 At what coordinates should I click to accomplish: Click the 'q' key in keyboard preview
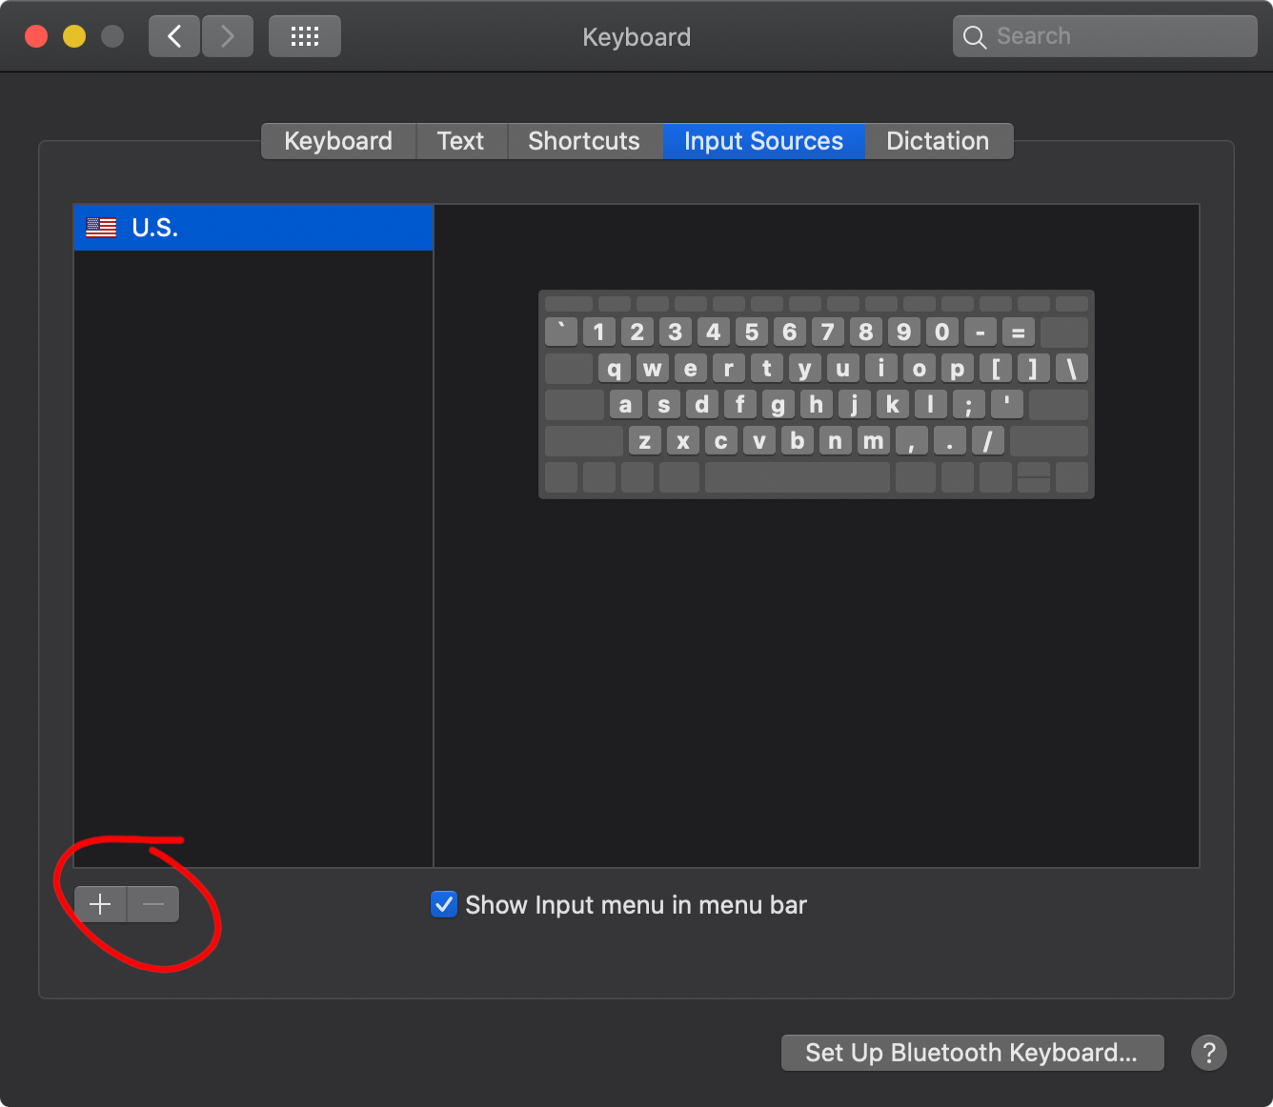614,368
